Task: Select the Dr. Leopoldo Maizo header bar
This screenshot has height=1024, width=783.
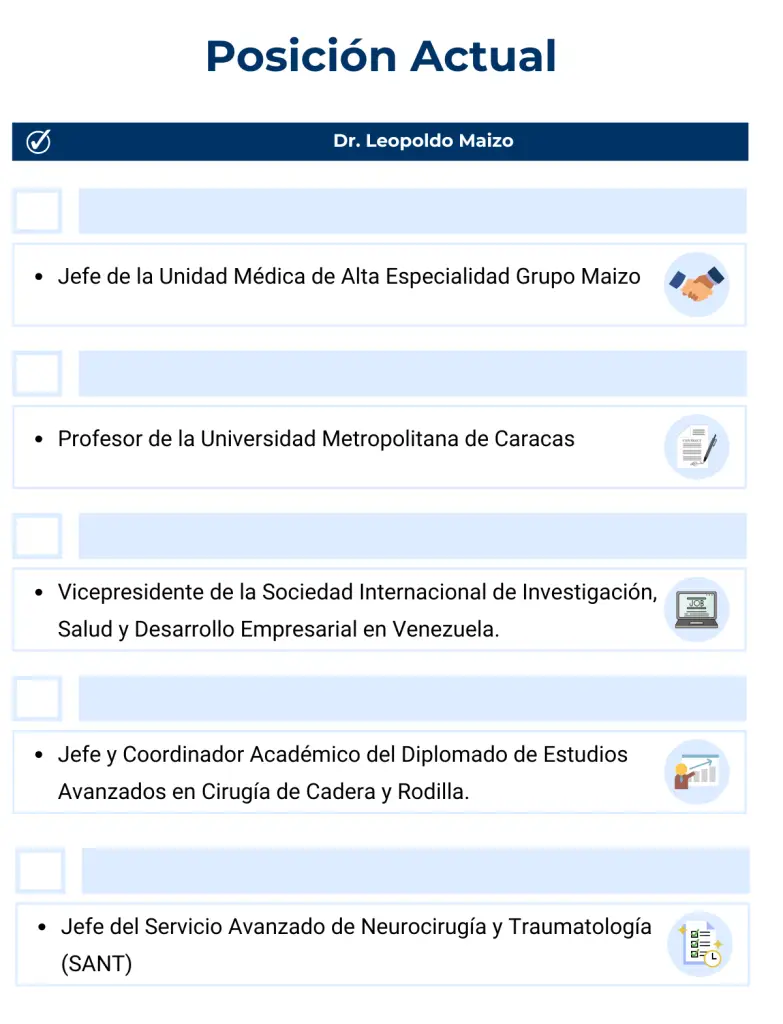Action: [x=423, y=142]
